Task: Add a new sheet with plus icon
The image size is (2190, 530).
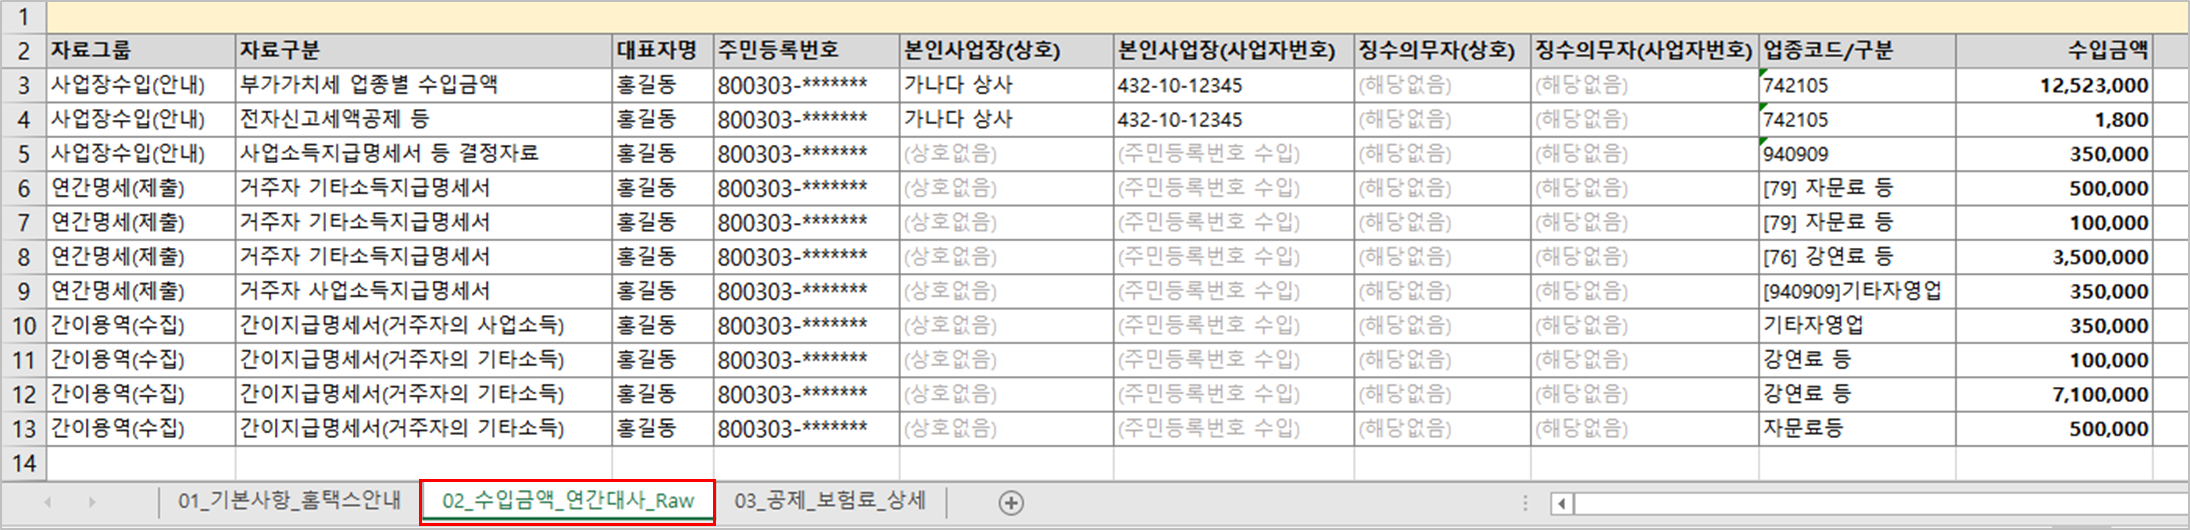Action: (x=1011, y=503)
